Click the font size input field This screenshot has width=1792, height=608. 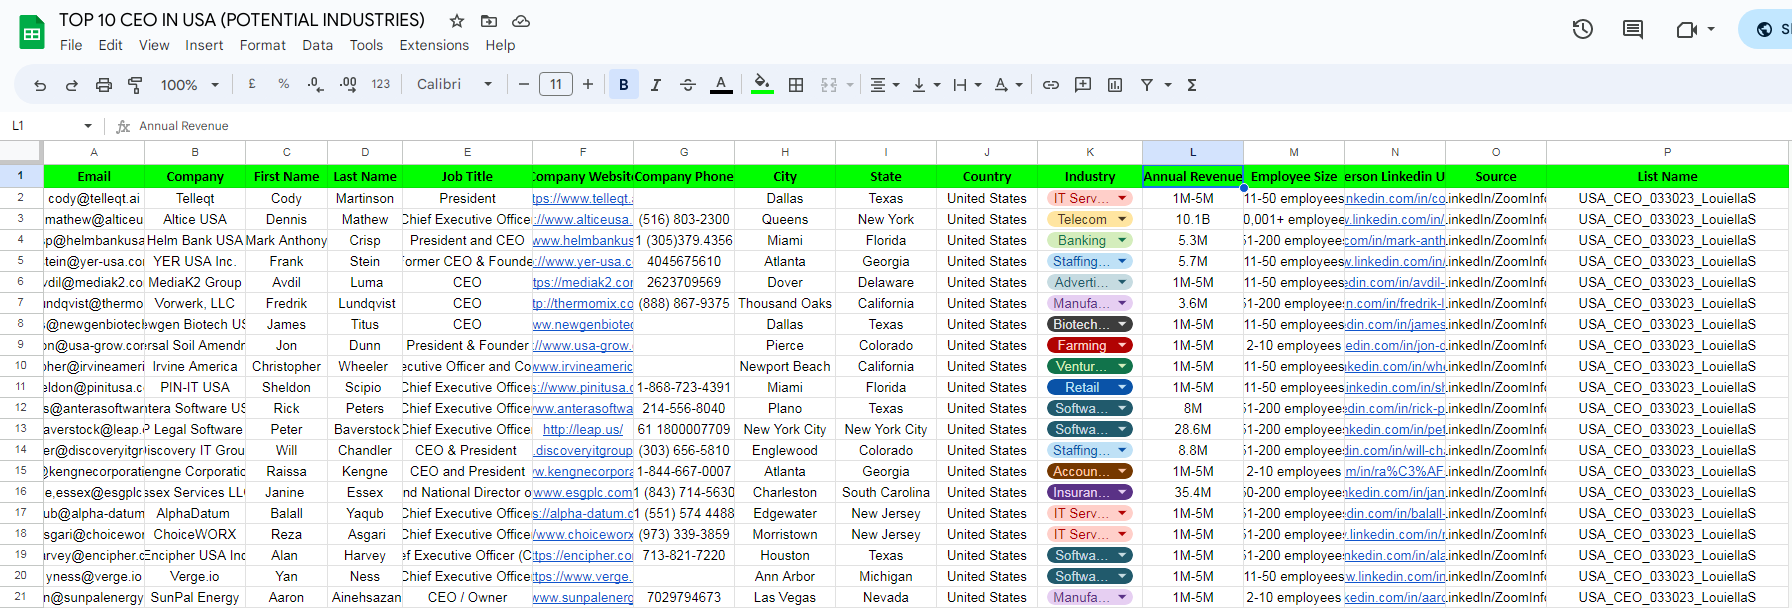click(x=556, y=85)
